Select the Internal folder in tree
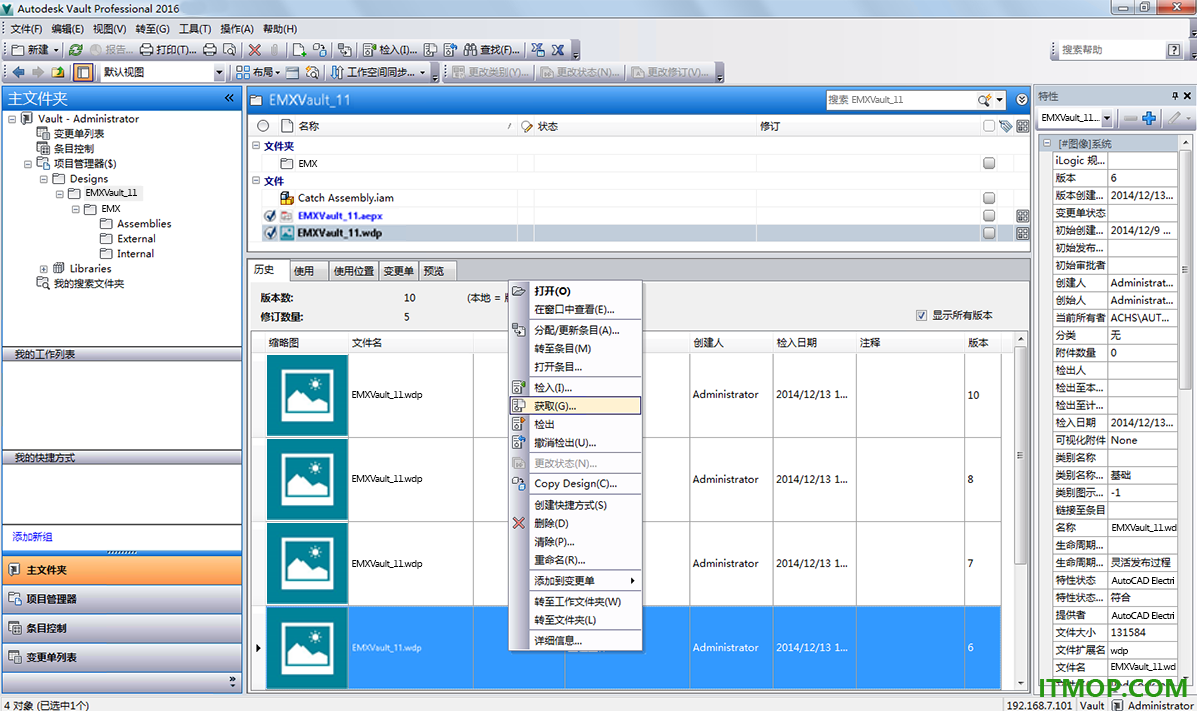This screenshot has width=1197, height=711. tap(135, 254)
